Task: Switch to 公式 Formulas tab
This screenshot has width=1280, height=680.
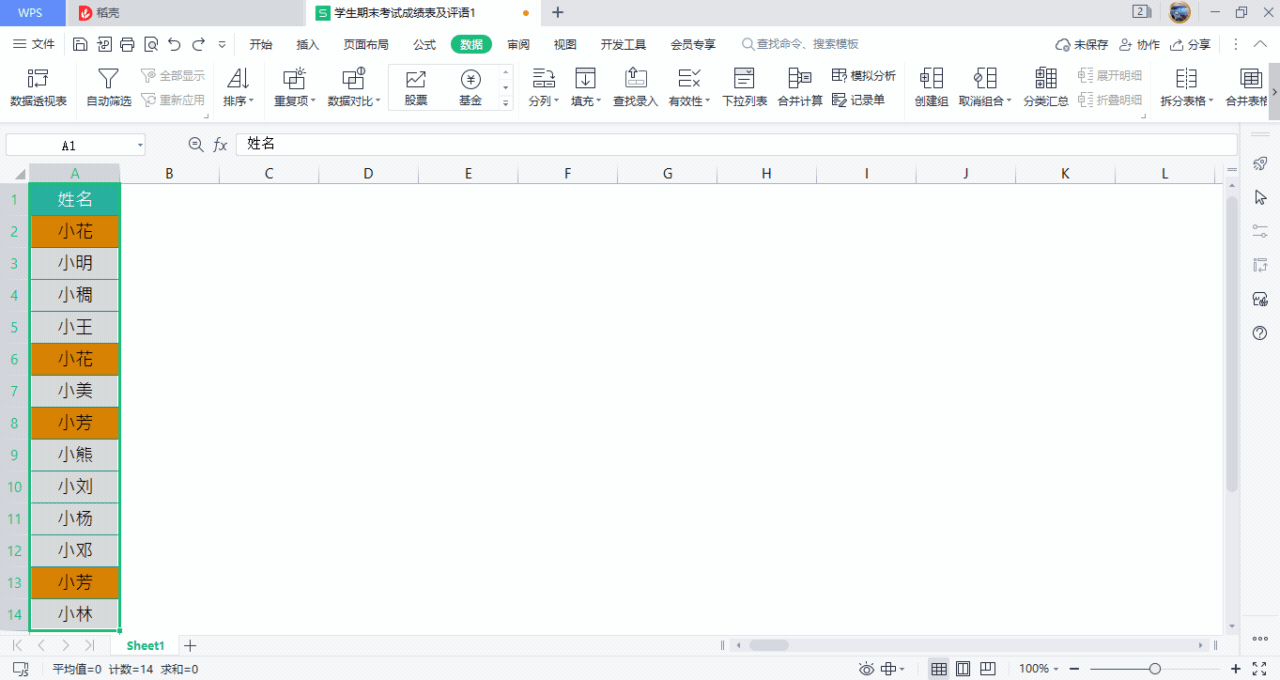Action: [x=424, y=44]
